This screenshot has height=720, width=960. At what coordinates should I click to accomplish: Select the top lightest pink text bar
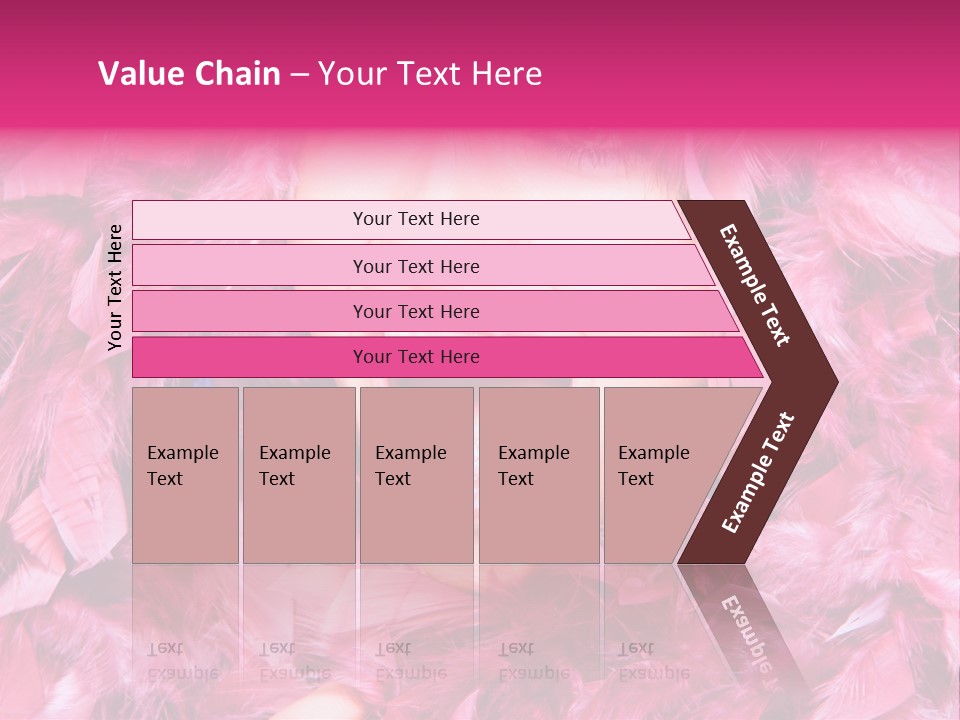tap(415, 219)
